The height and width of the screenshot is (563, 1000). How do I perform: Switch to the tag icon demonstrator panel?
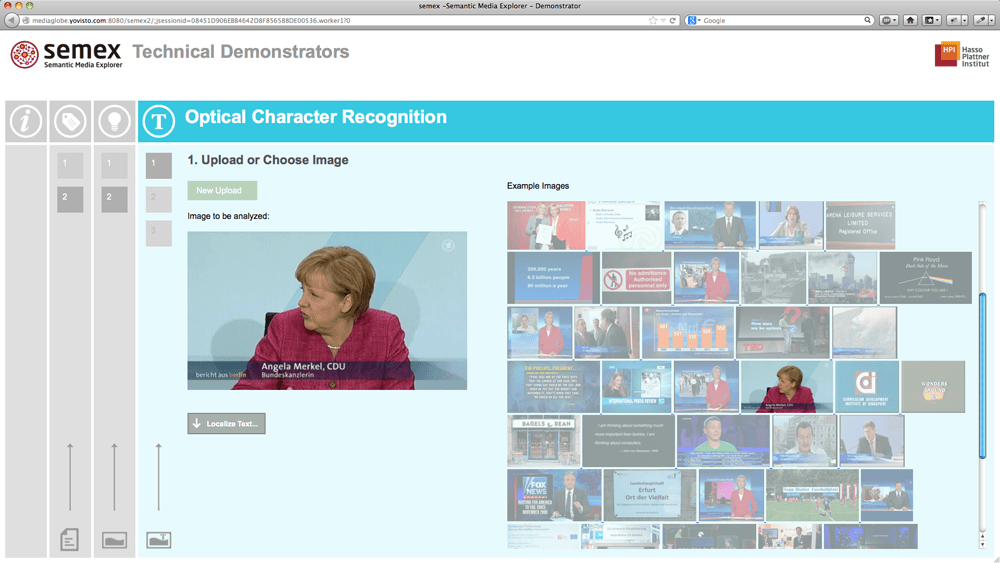pyautogui.click(x=70, y=122)
